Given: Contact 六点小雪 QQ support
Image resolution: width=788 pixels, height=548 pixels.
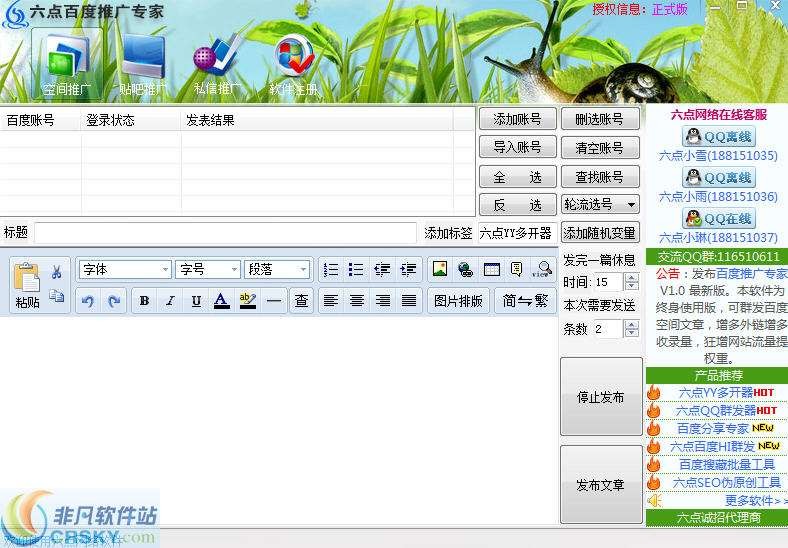Looking at the screenshot, I should click(x=719, y=136).
